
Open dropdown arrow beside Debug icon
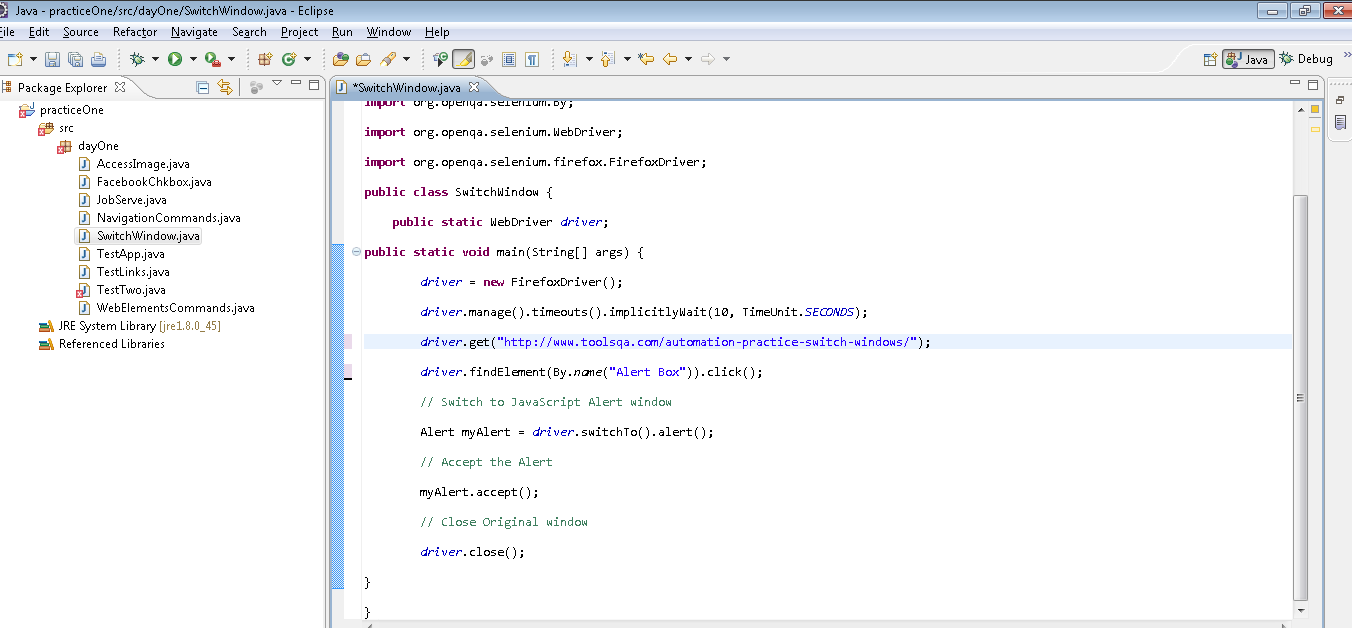pos(155,59)
